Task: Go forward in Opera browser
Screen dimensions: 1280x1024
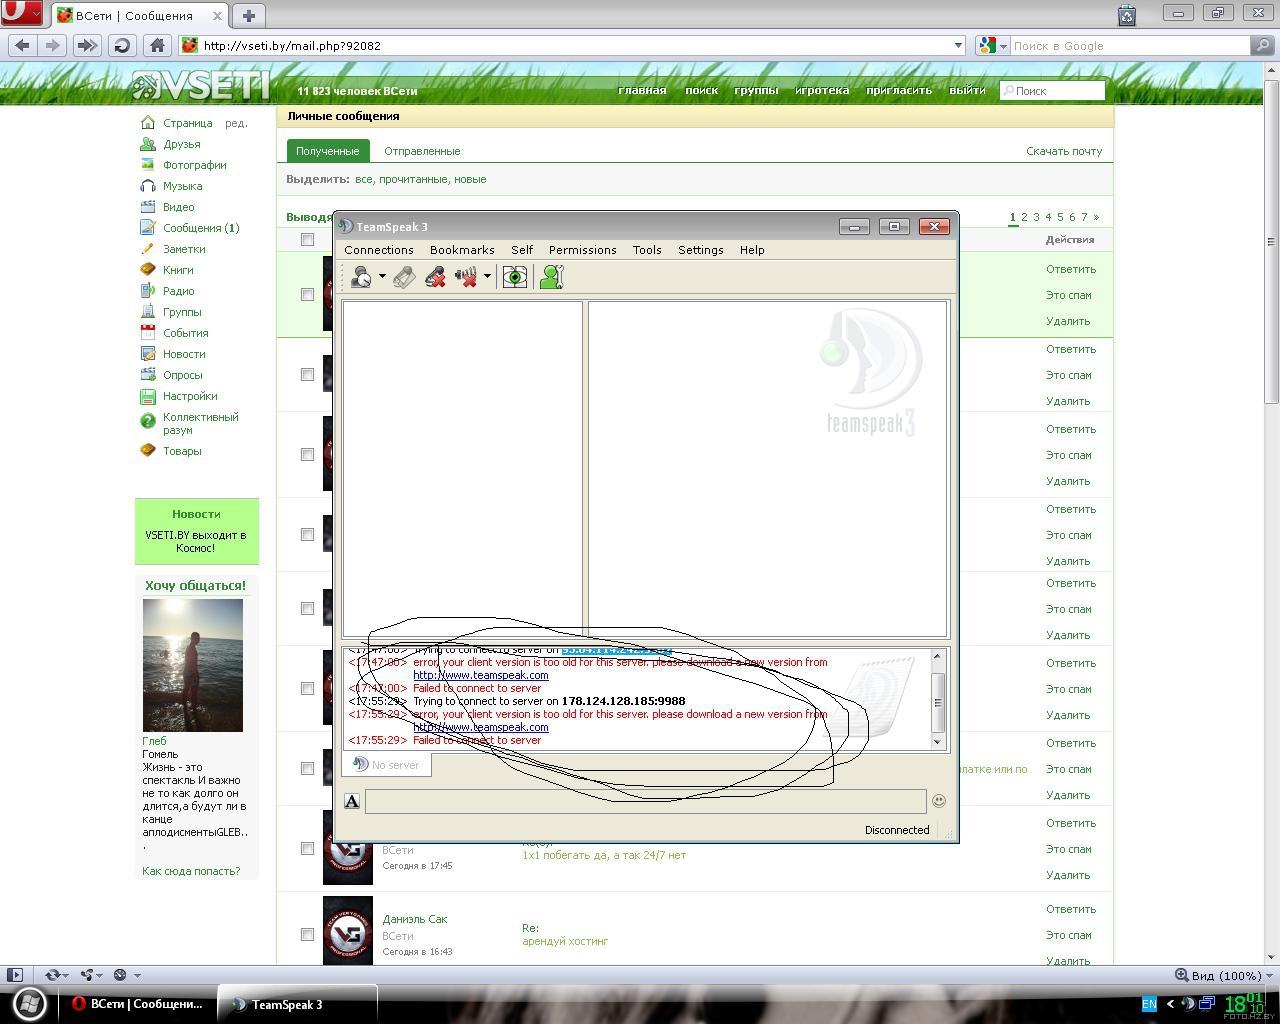Action: 53,45
